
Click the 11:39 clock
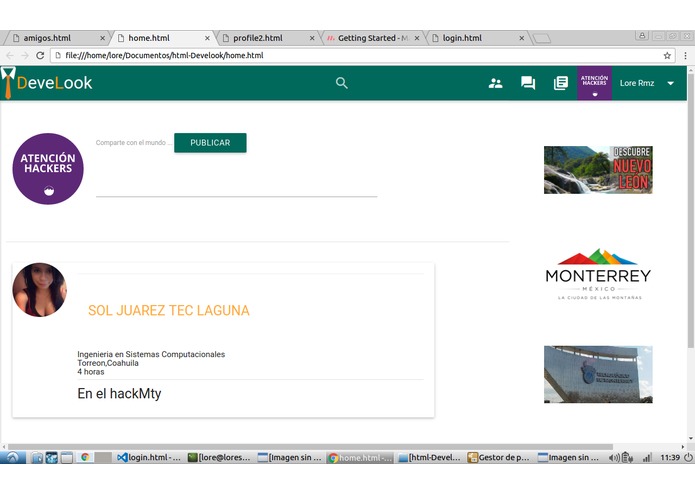670,457
